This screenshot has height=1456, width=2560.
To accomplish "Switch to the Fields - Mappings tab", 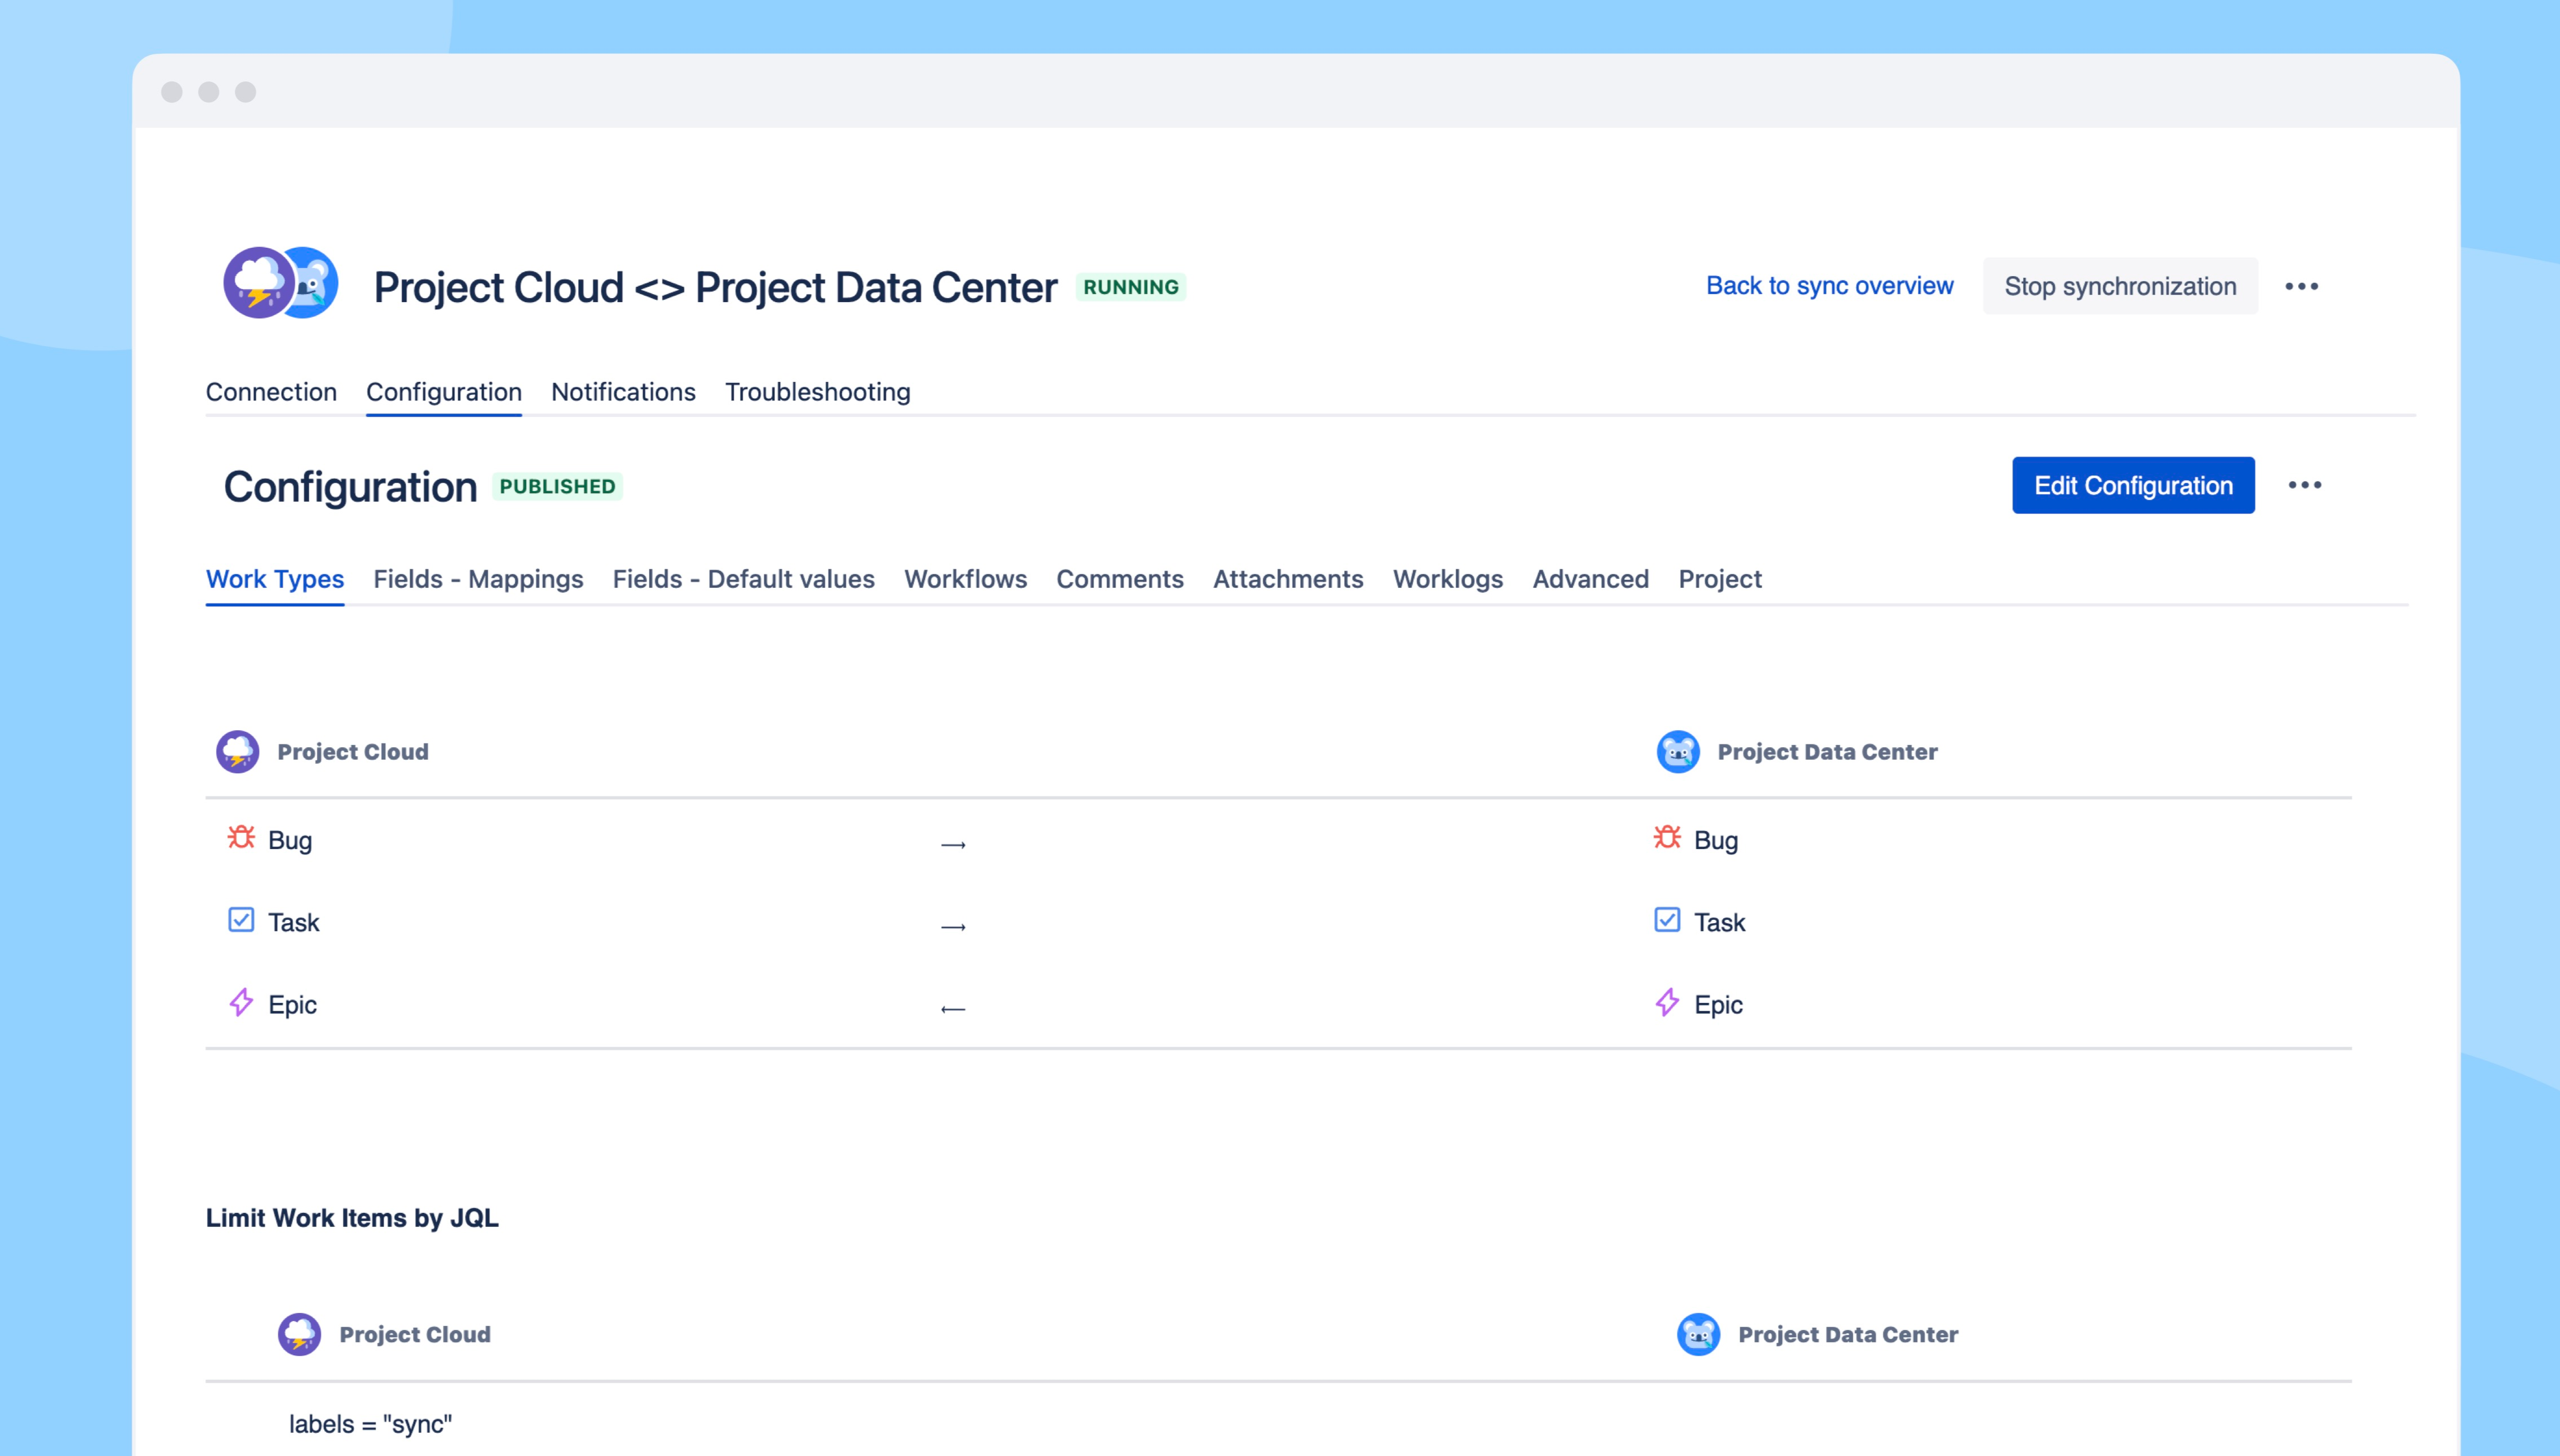I will coord(478,579).
